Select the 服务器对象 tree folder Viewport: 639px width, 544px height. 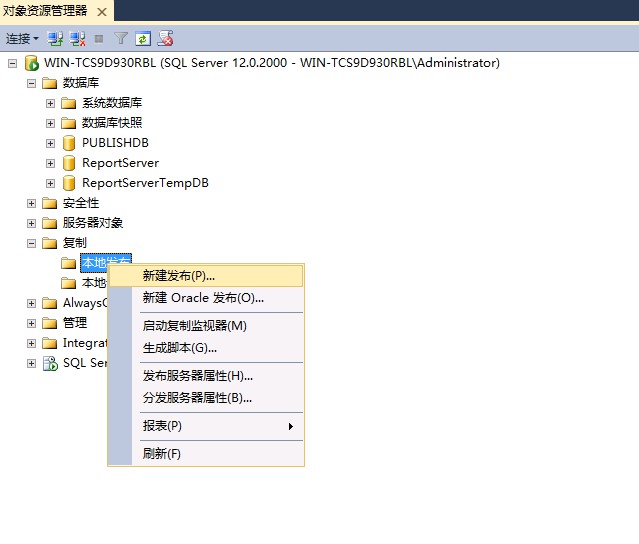(93, 223)
